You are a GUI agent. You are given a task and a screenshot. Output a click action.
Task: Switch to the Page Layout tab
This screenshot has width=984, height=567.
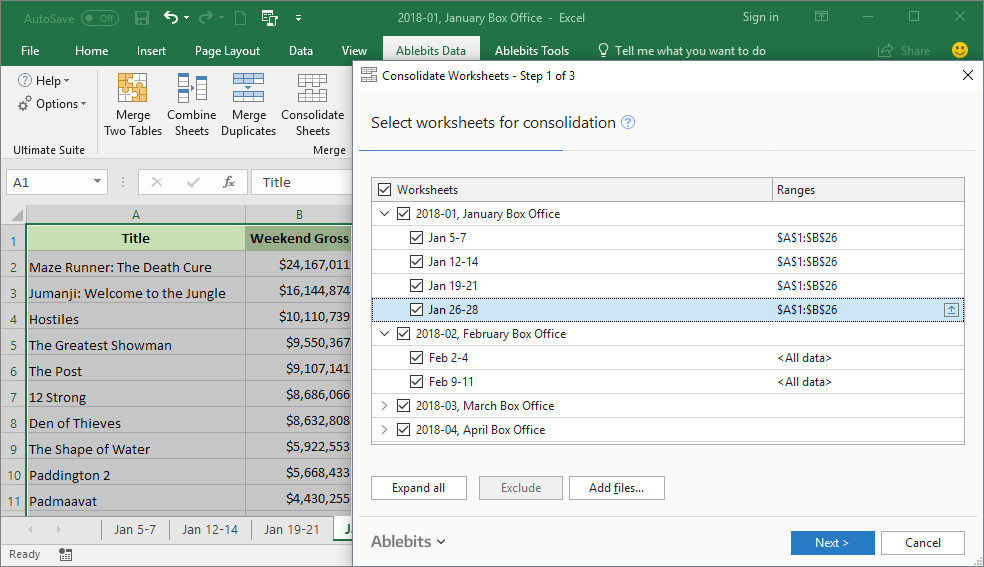click(227, 51)
